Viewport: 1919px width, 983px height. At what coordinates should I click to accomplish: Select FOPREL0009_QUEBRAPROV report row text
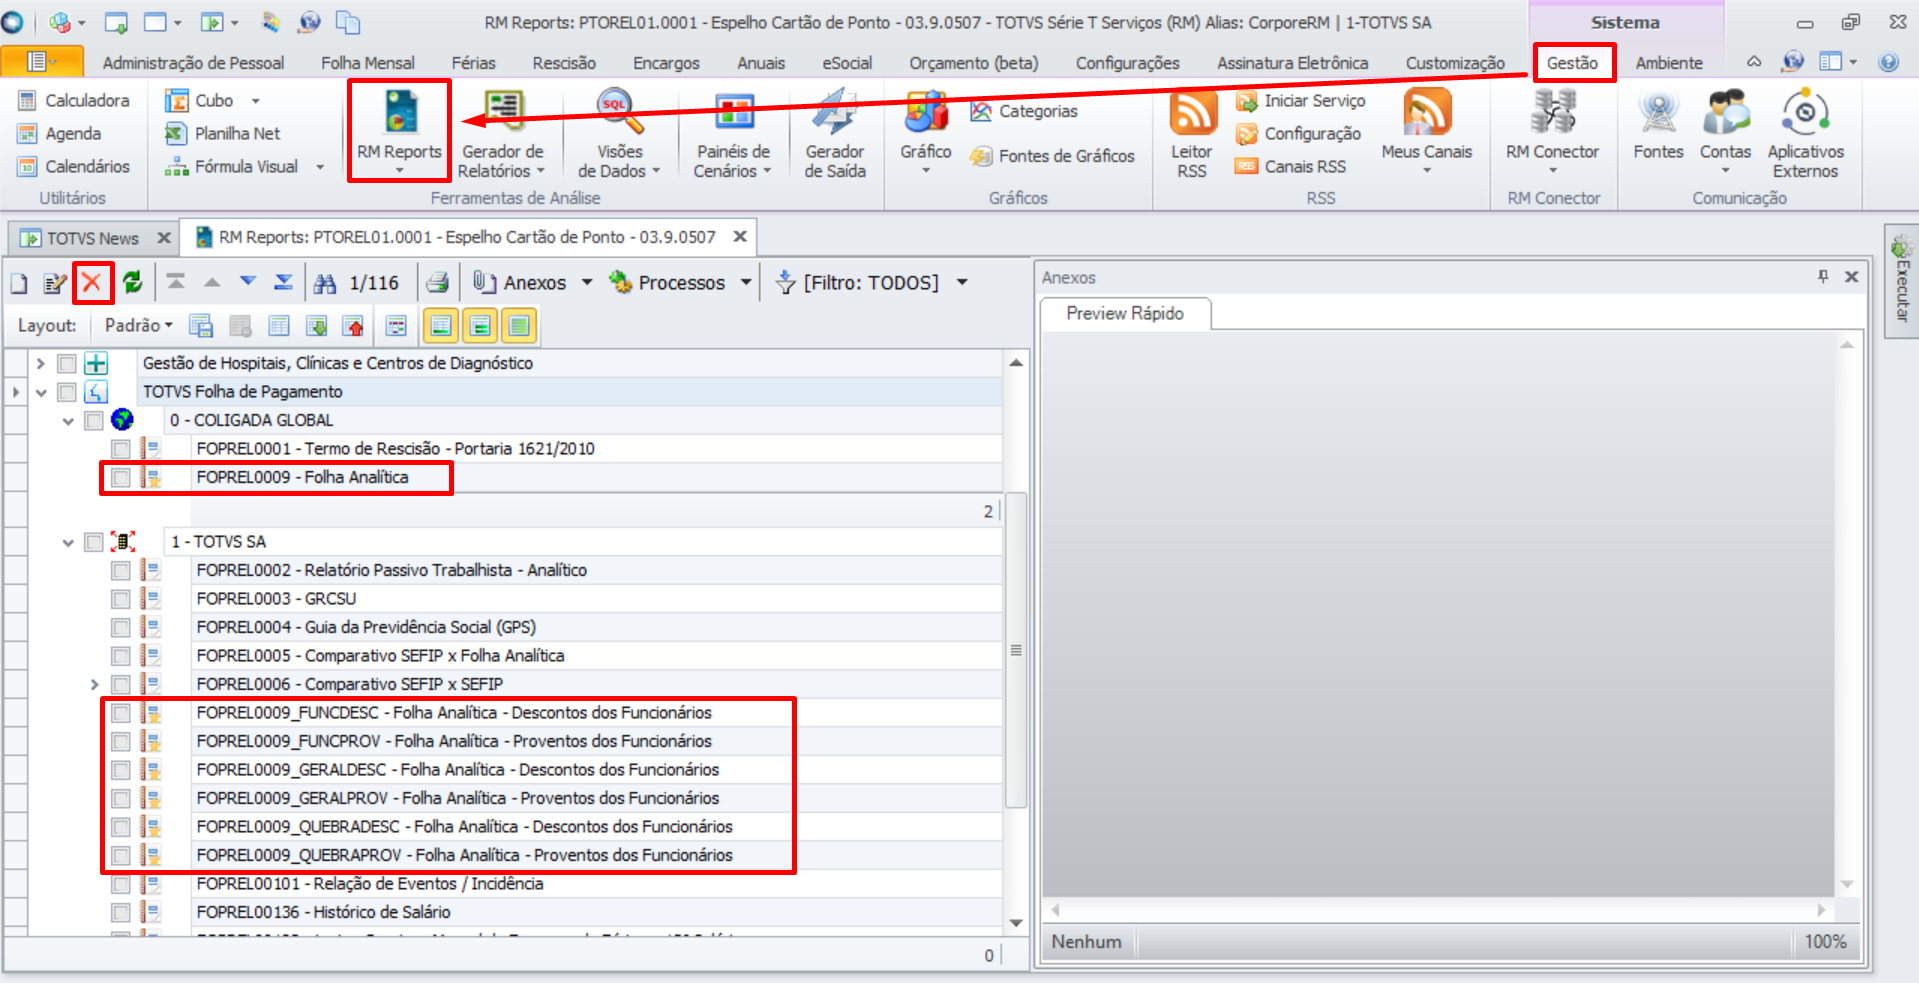point(465,855)
